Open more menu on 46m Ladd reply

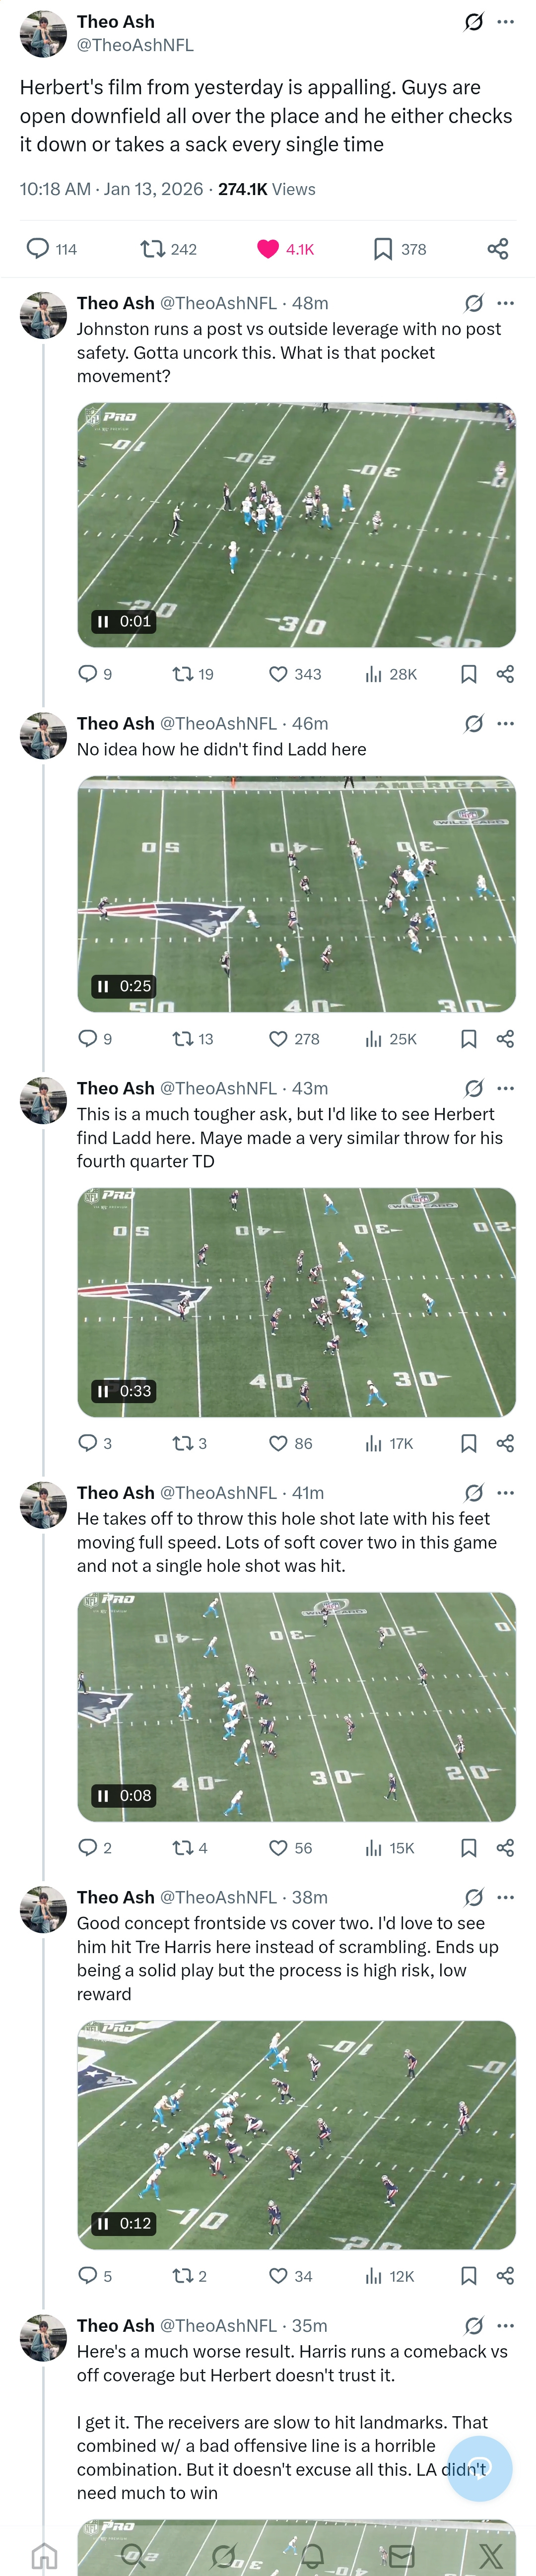[506, 724]
